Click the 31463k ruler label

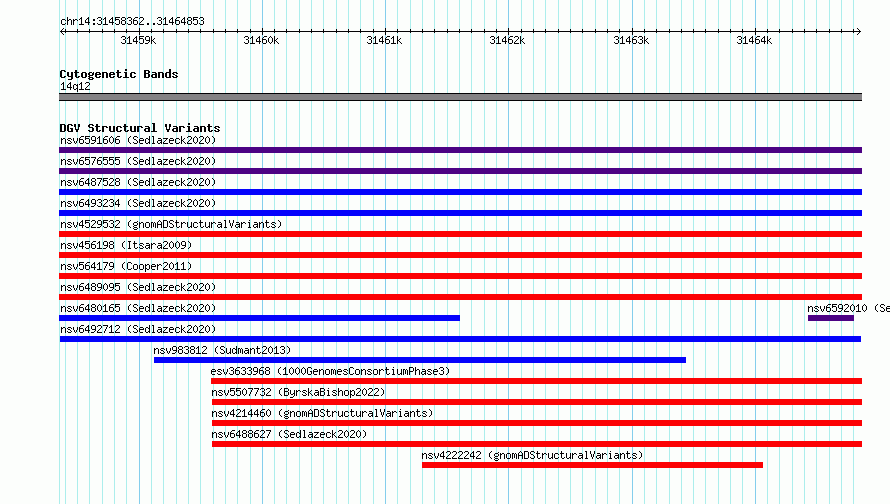631,40
